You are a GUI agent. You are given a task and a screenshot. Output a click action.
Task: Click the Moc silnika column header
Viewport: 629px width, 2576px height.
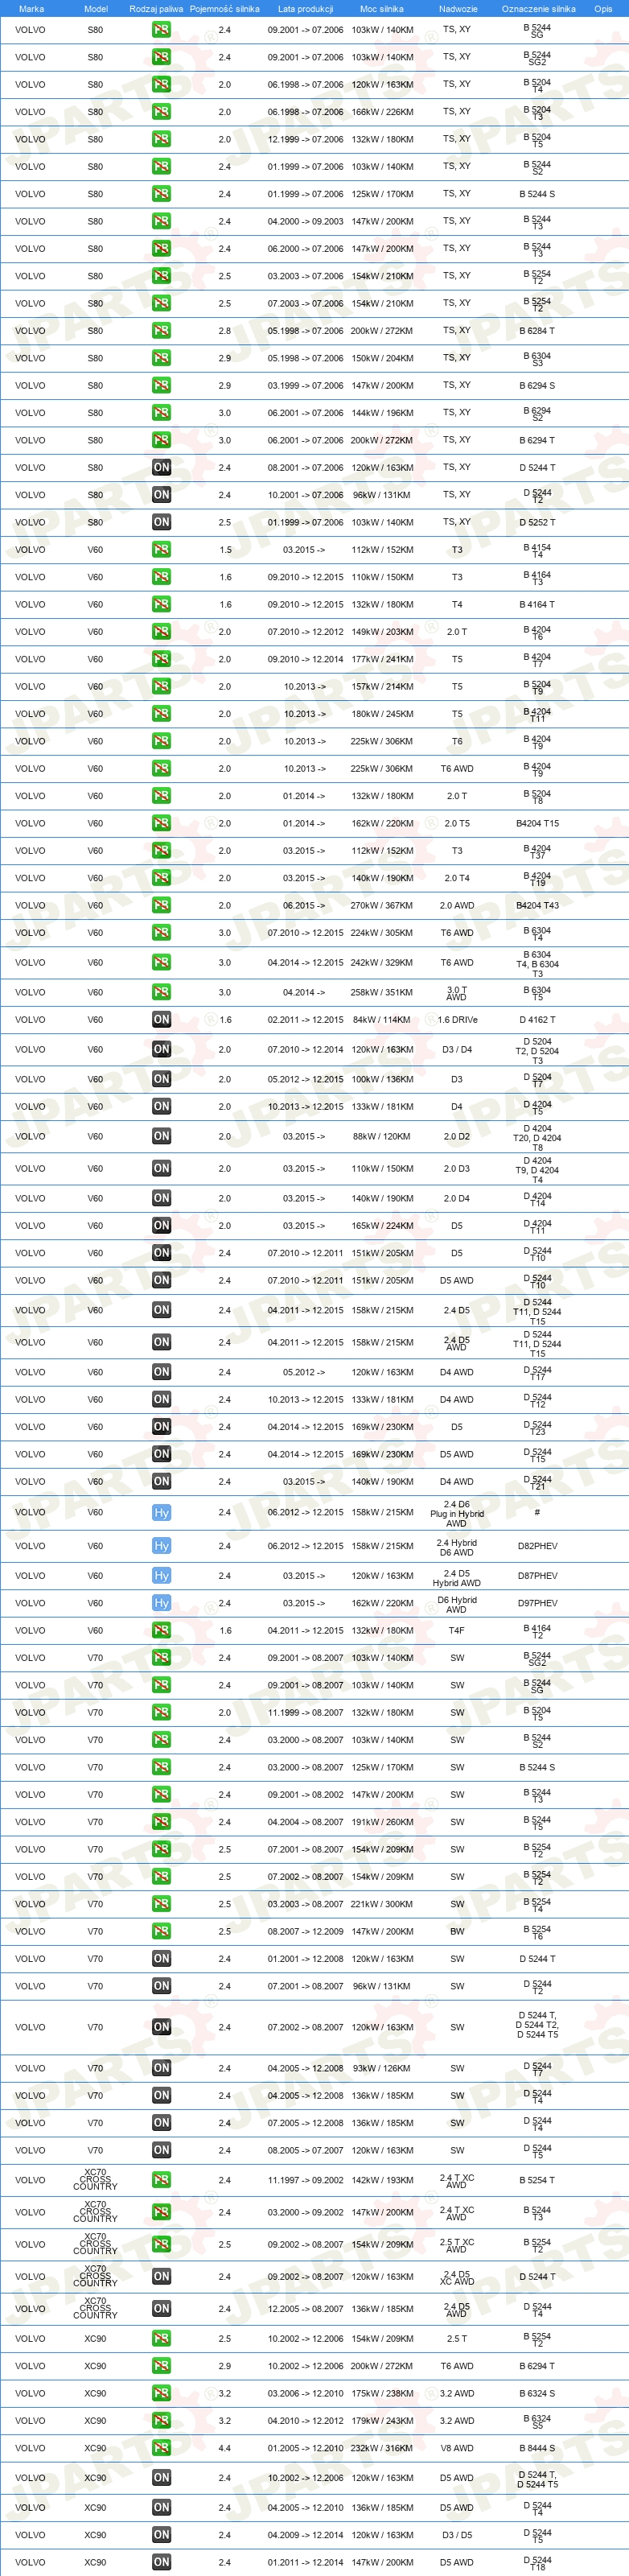click(x=382, y=8)
